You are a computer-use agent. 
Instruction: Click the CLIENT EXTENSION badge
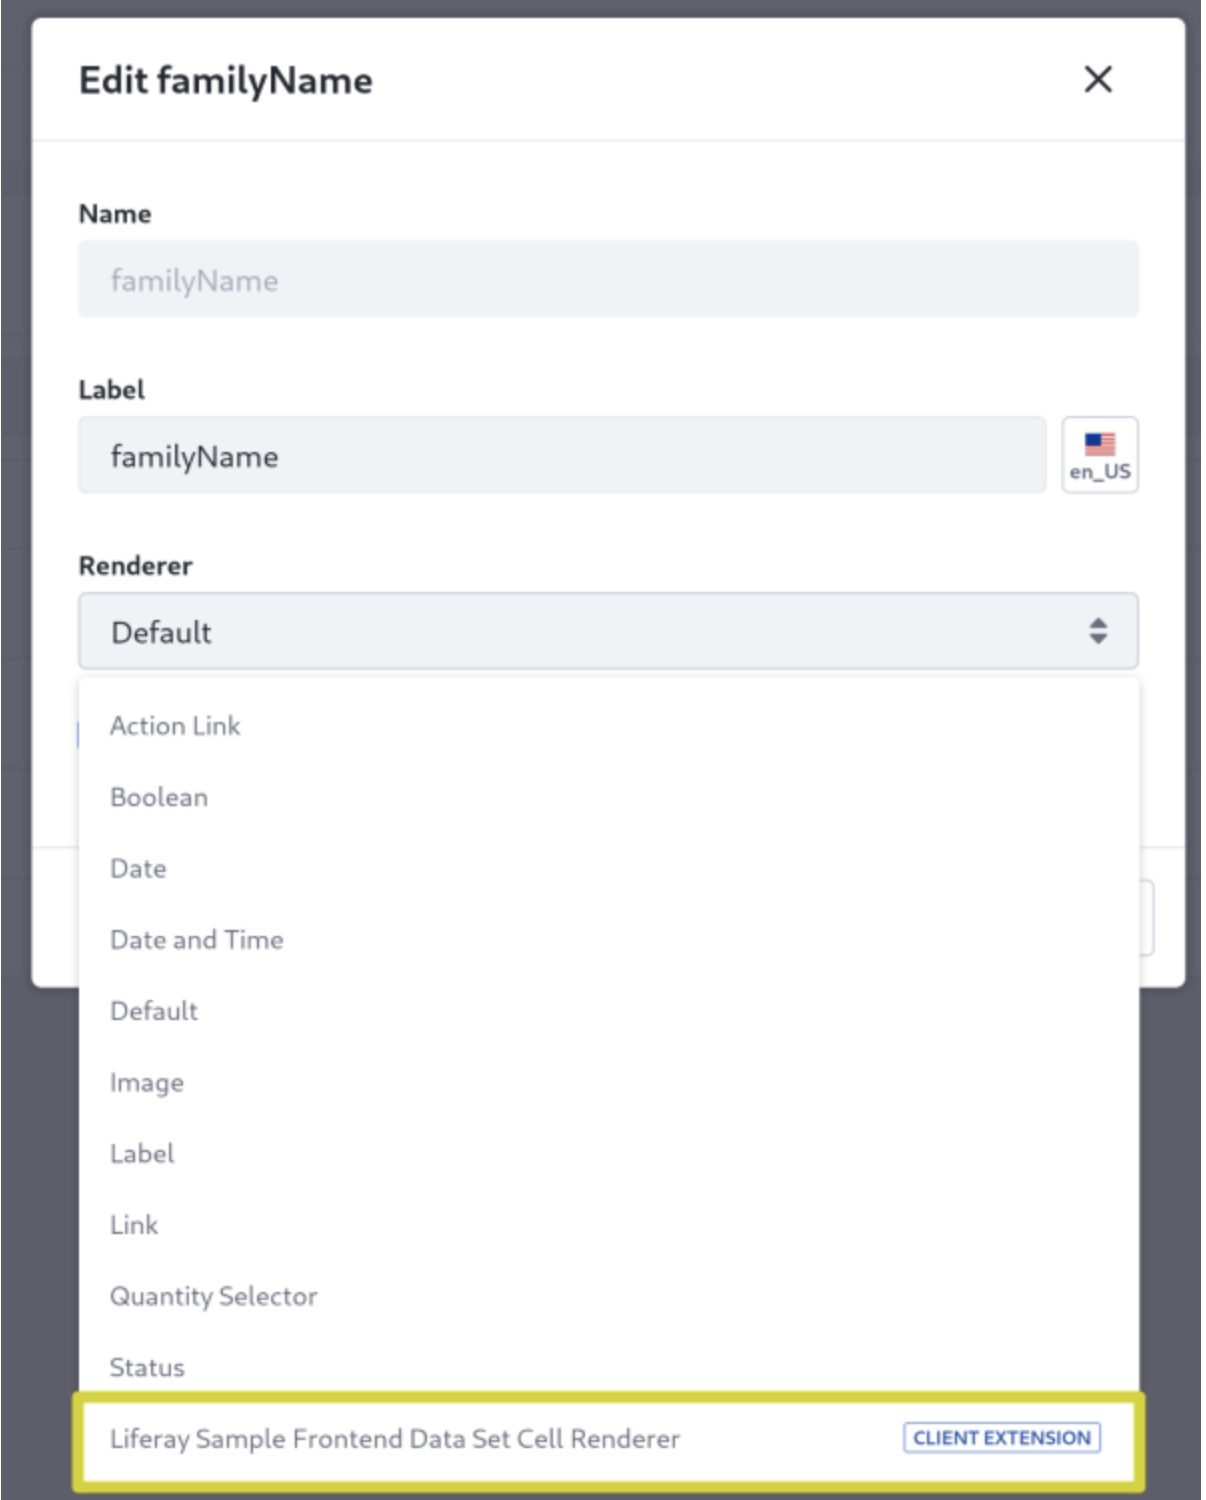point(1001,1438)
